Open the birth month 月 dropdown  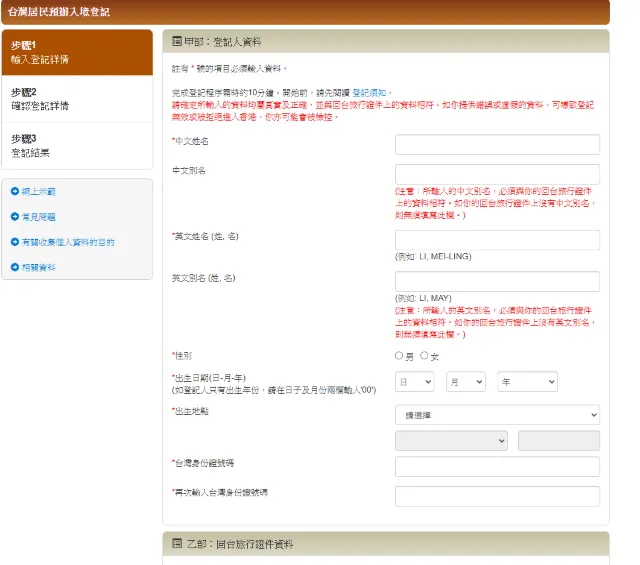pos(464,382)
